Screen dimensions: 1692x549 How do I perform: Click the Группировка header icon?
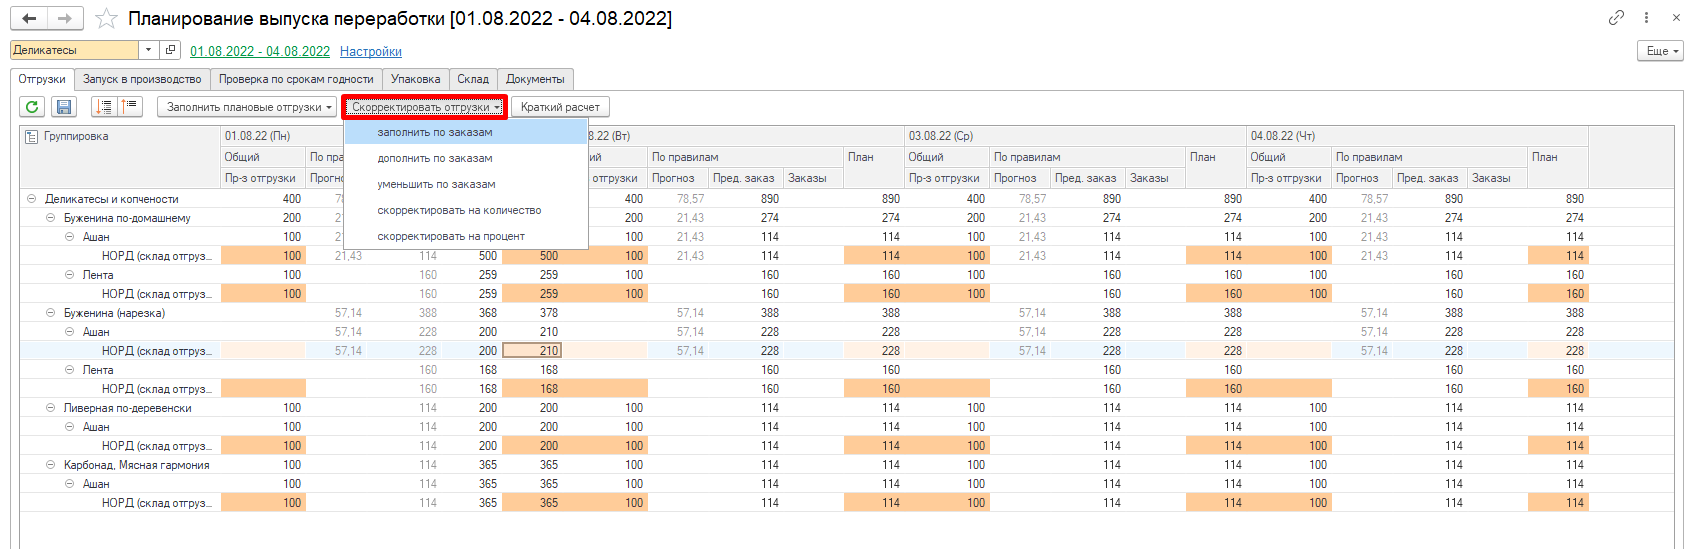tap(32, 136)
